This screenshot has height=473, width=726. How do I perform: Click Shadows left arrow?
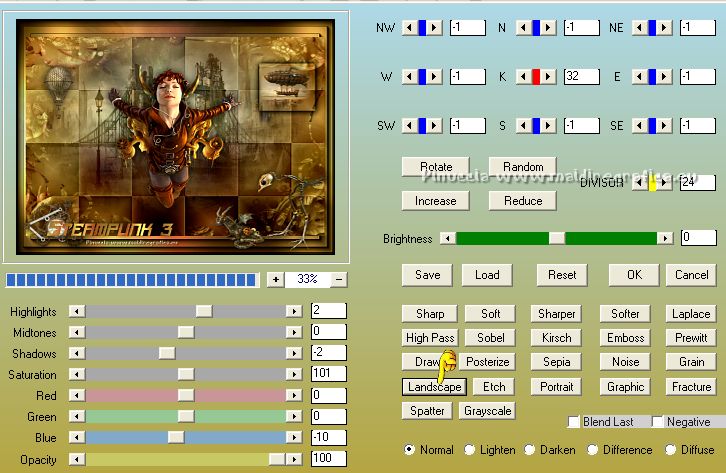tap(77, 353)
